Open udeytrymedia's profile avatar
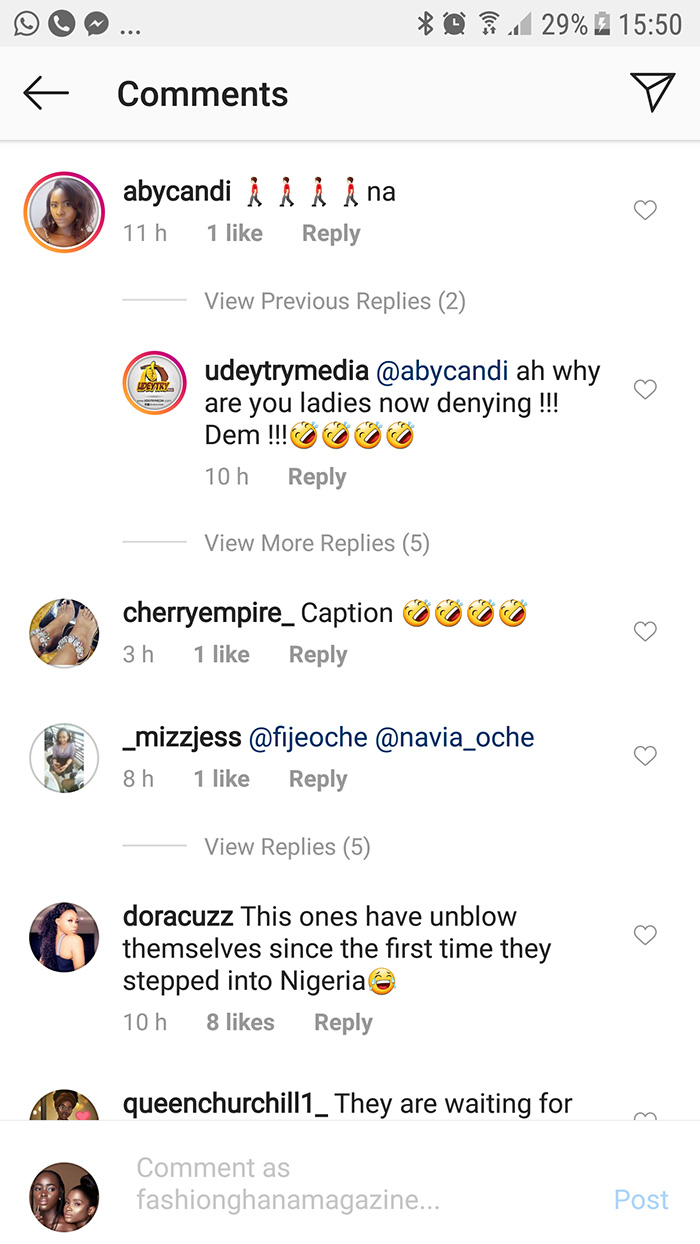The width and height of the screenshot is (700, 1244). [x=156, y=384]
